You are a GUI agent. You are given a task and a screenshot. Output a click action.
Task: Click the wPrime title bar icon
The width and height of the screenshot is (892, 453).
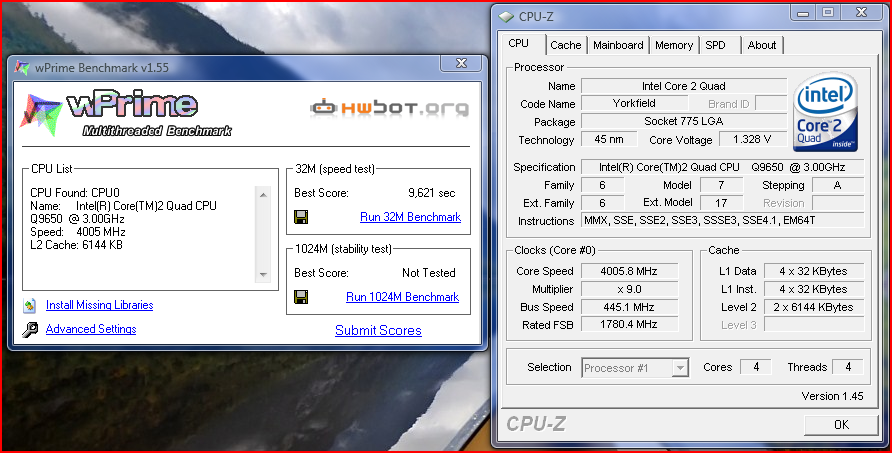coord(22,68)
